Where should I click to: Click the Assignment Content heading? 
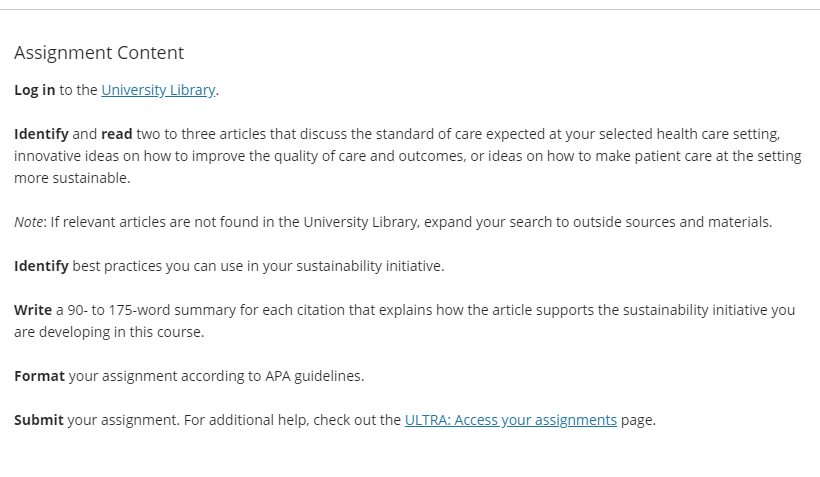(99, 53)
